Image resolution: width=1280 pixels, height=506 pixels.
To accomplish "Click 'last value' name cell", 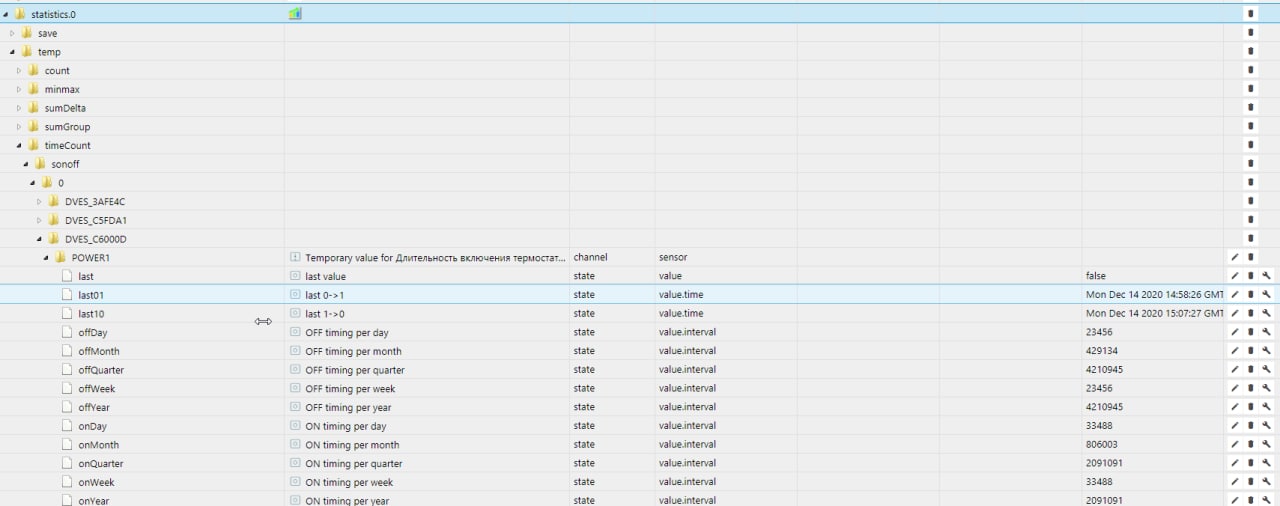I will 326,276.
